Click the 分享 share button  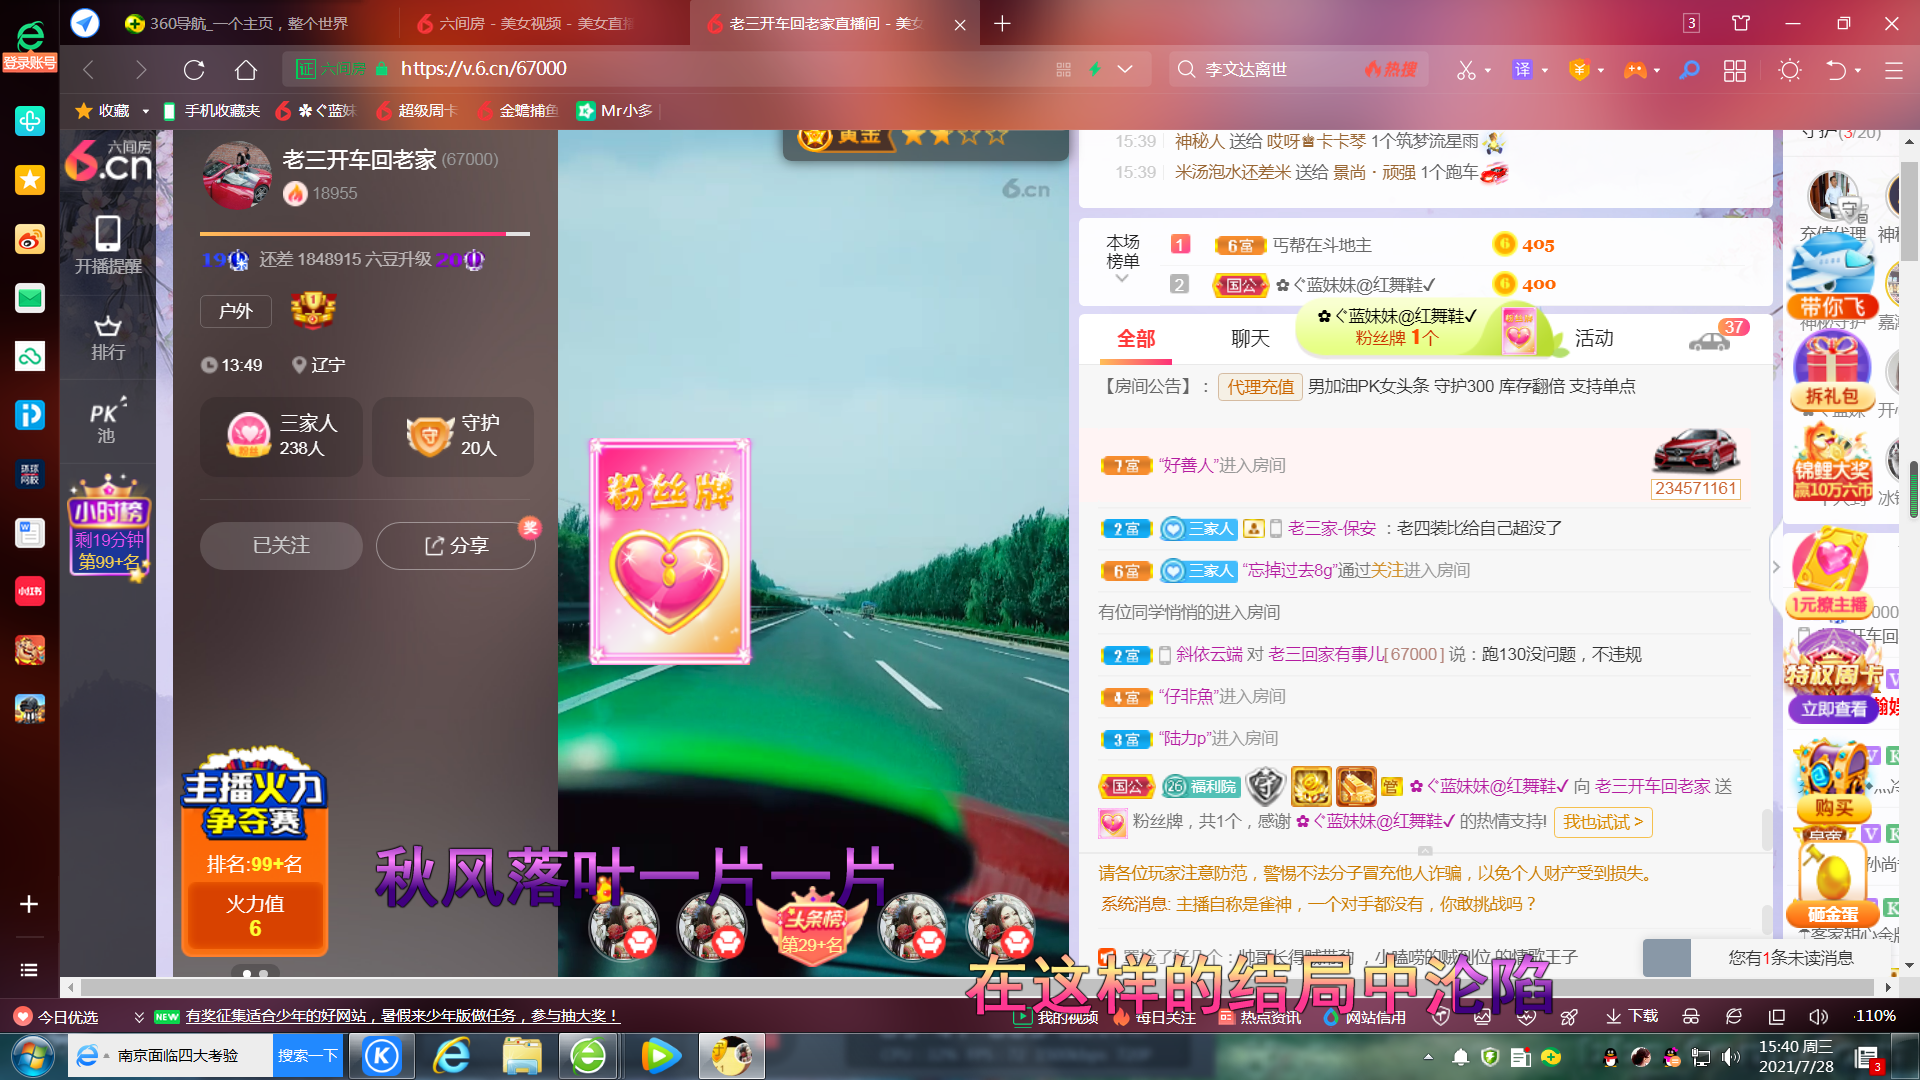pos(456,546)
